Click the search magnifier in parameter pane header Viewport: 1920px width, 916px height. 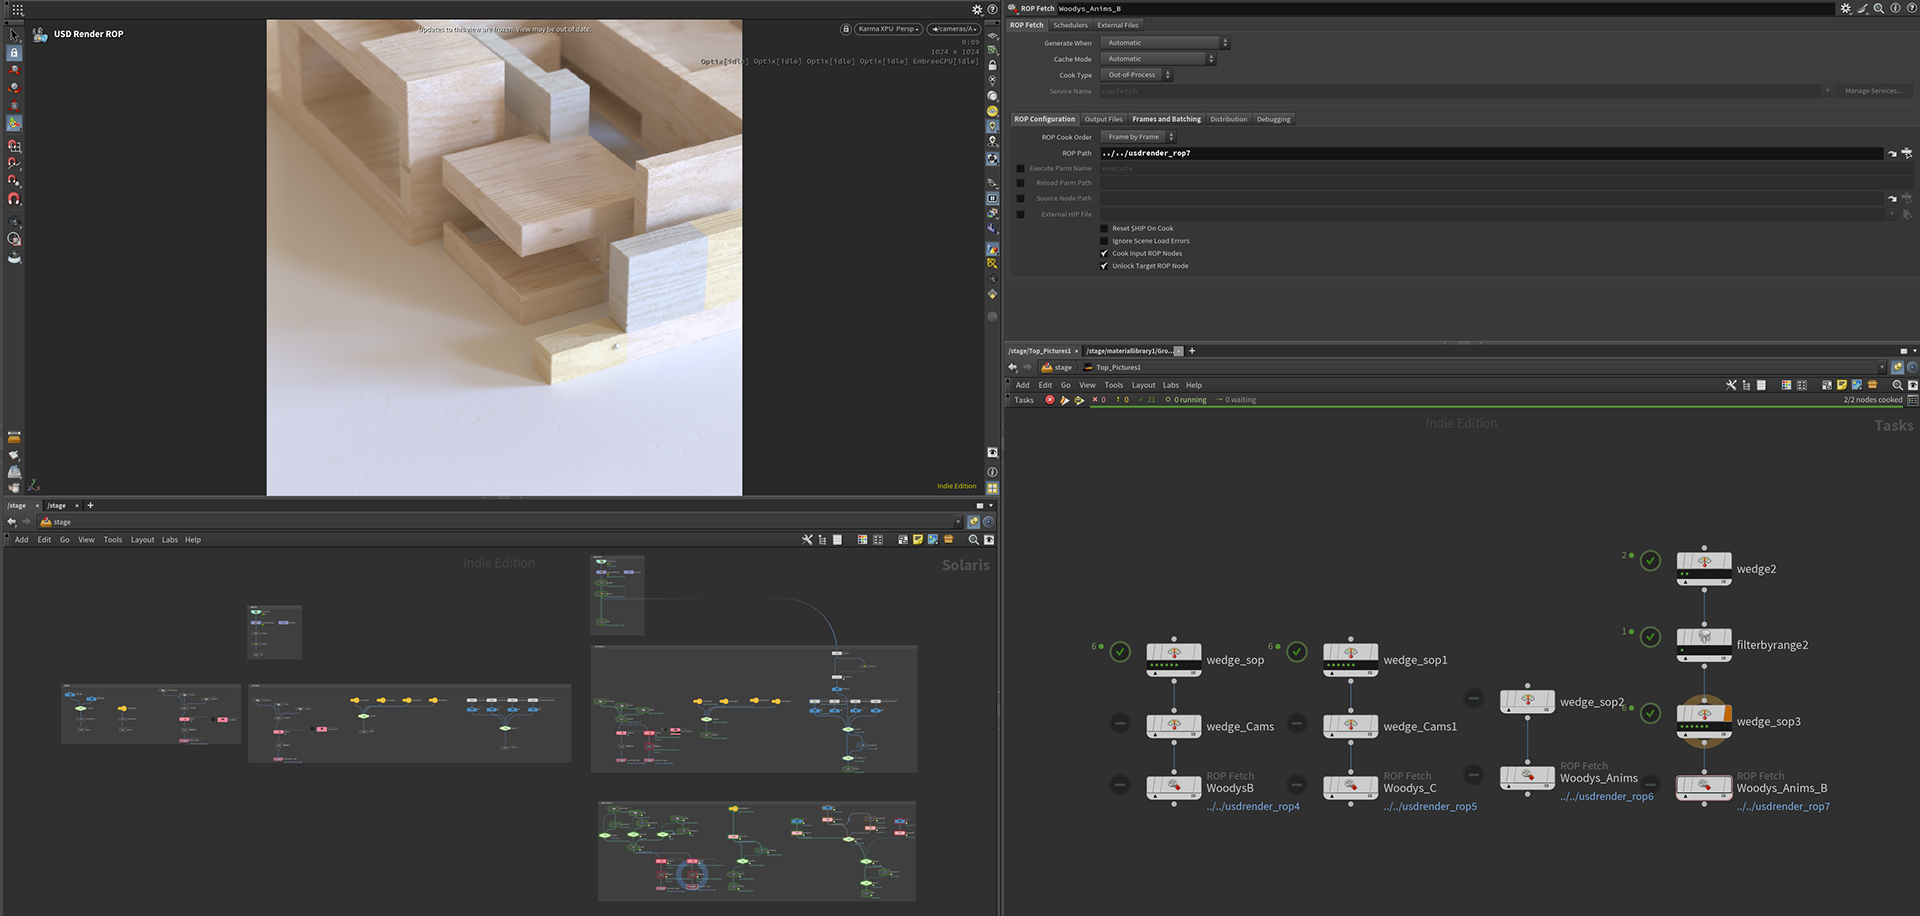click(x=1879, y=8)
